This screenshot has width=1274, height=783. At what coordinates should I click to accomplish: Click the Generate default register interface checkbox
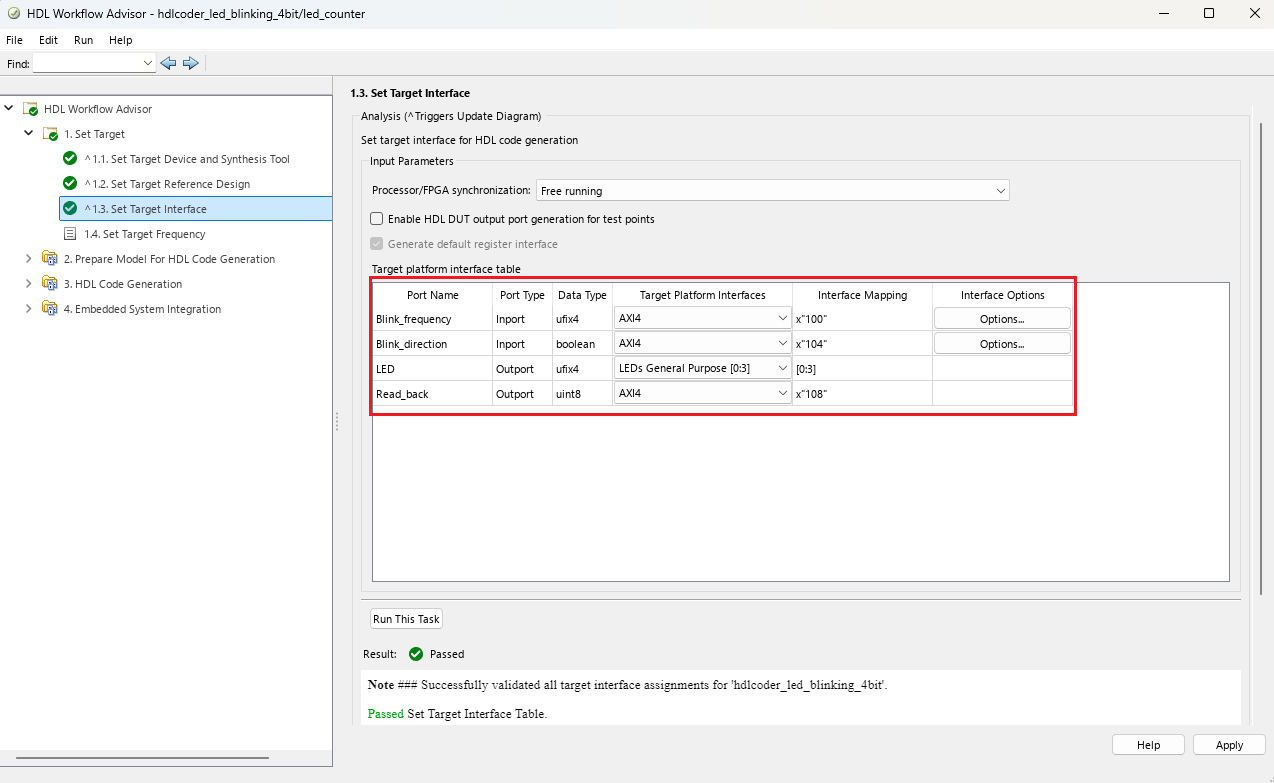377,244
